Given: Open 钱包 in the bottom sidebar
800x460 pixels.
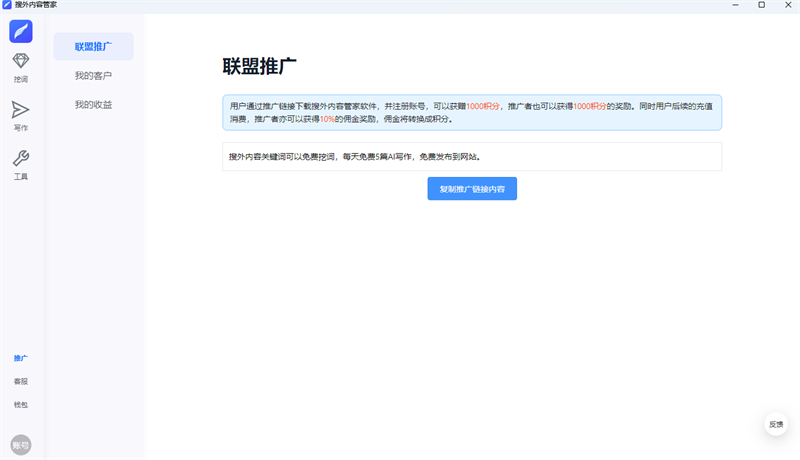Looking at the screenshot, I should 21,405.
